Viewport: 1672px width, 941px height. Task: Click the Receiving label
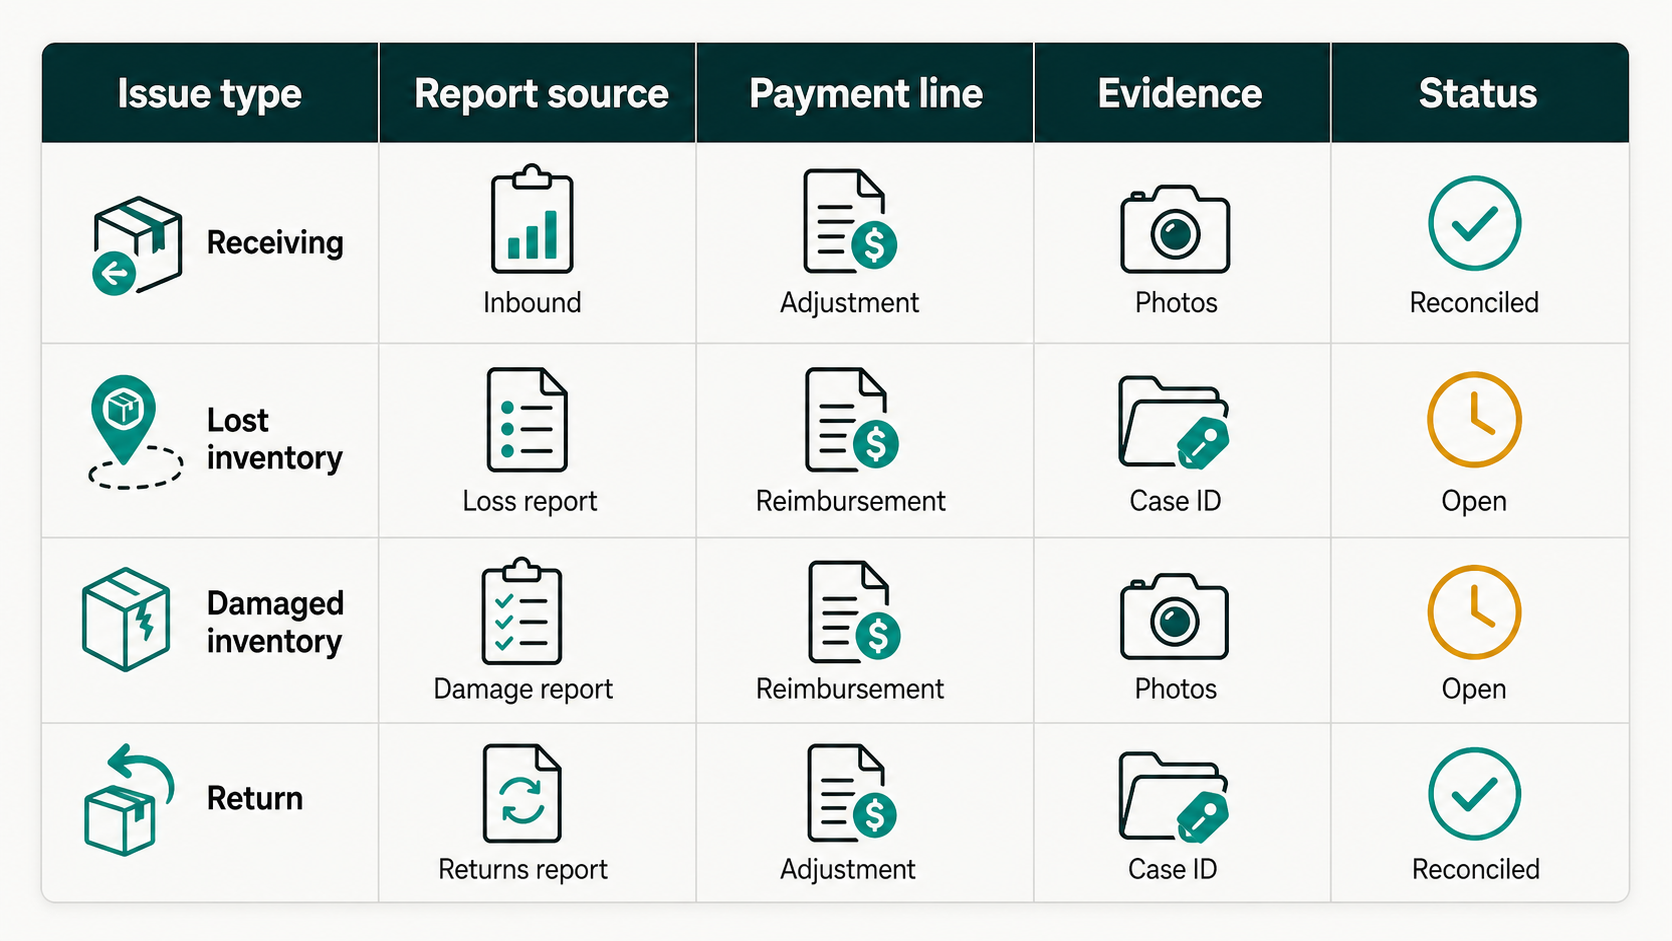tap(275, 243)
